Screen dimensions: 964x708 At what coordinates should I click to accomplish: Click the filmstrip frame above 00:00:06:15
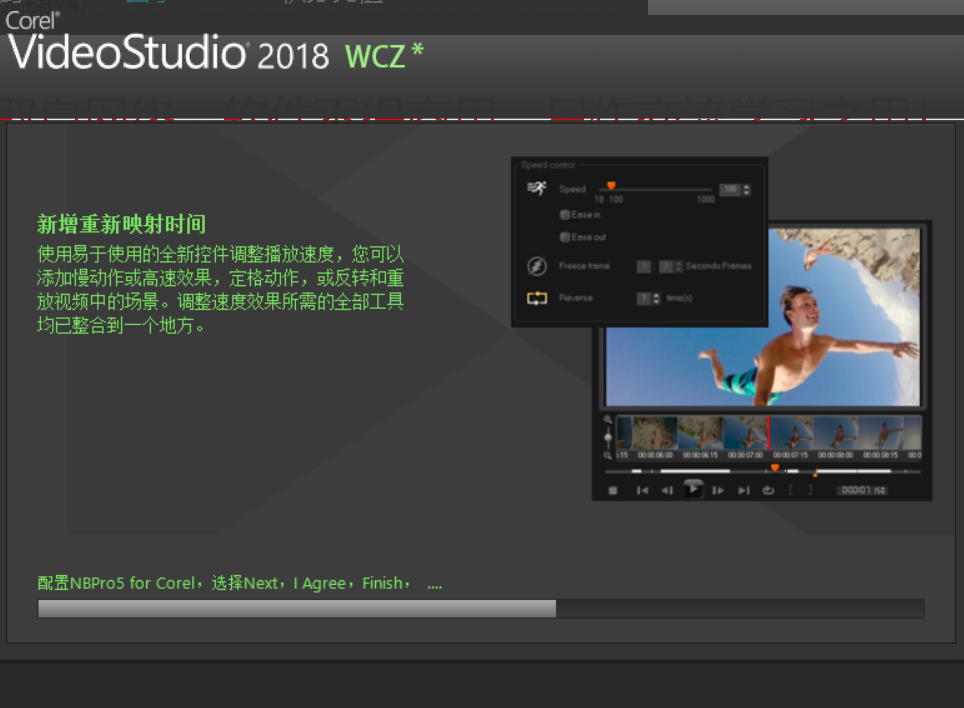click(700, 433)
